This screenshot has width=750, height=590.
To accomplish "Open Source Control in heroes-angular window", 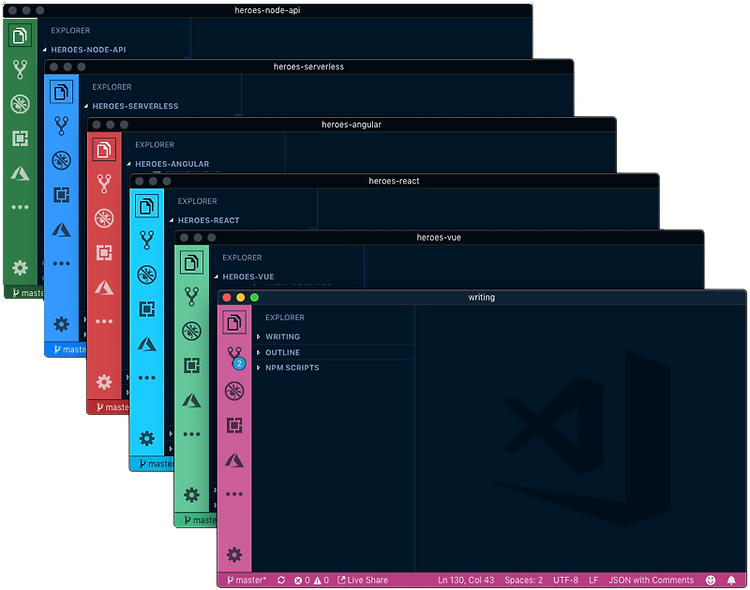I will coord(104,183).
